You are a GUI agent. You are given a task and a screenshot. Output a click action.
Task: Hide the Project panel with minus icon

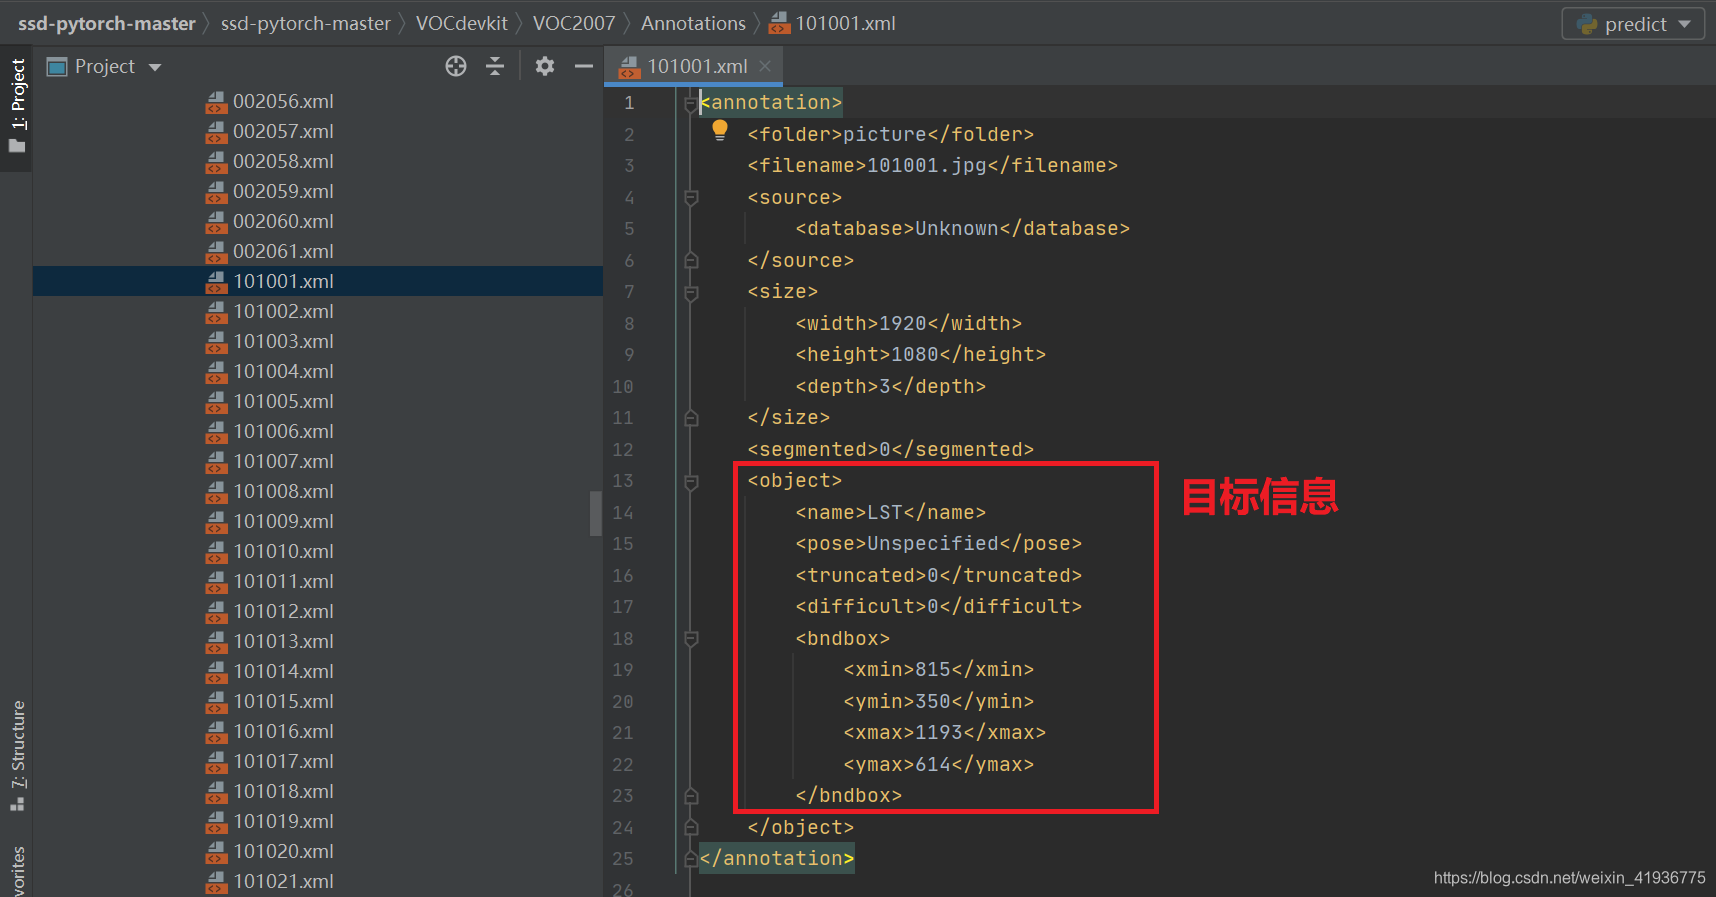pos(584,66)
